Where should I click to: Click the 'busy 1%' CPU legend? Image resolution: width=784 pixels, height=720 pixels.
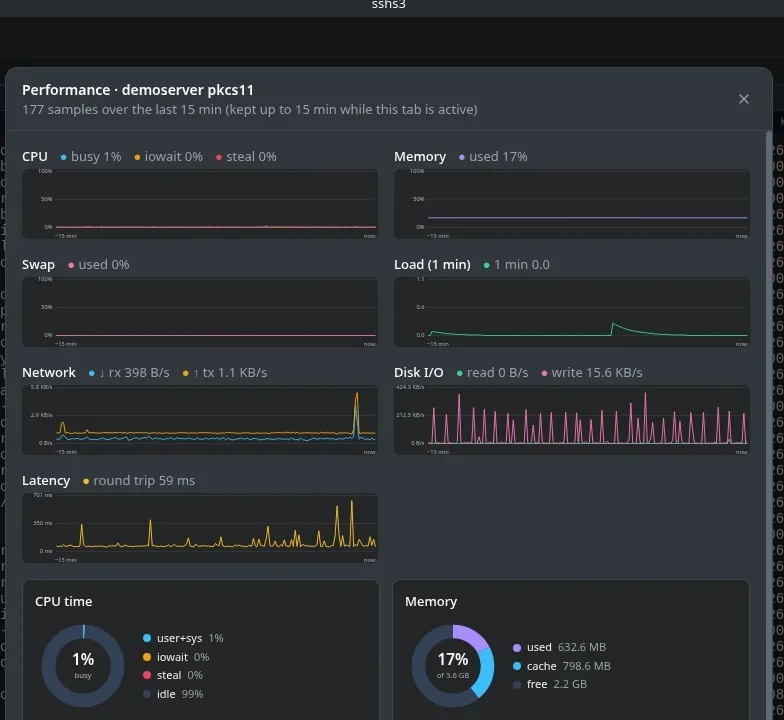pyautogui.click(x=91, y=156)
